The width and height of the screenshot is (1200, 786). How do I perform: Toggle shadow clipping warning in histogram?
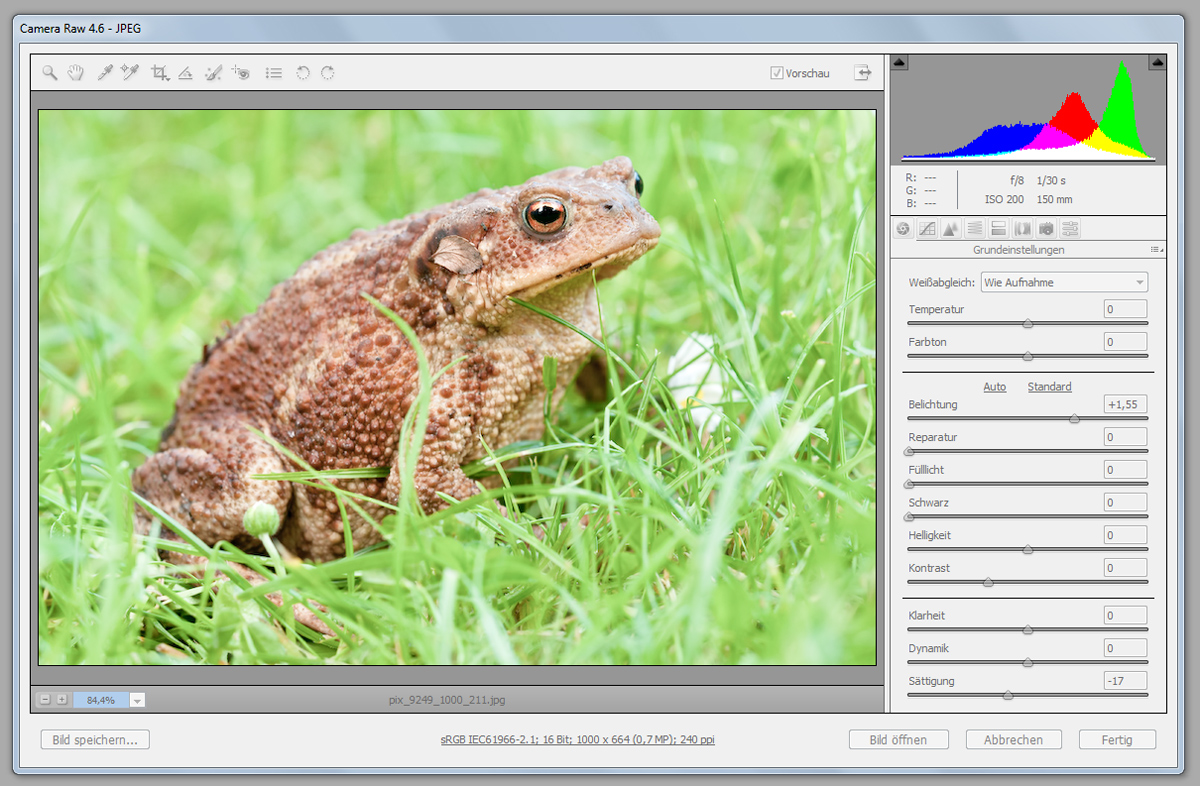(x=899, y=62)
